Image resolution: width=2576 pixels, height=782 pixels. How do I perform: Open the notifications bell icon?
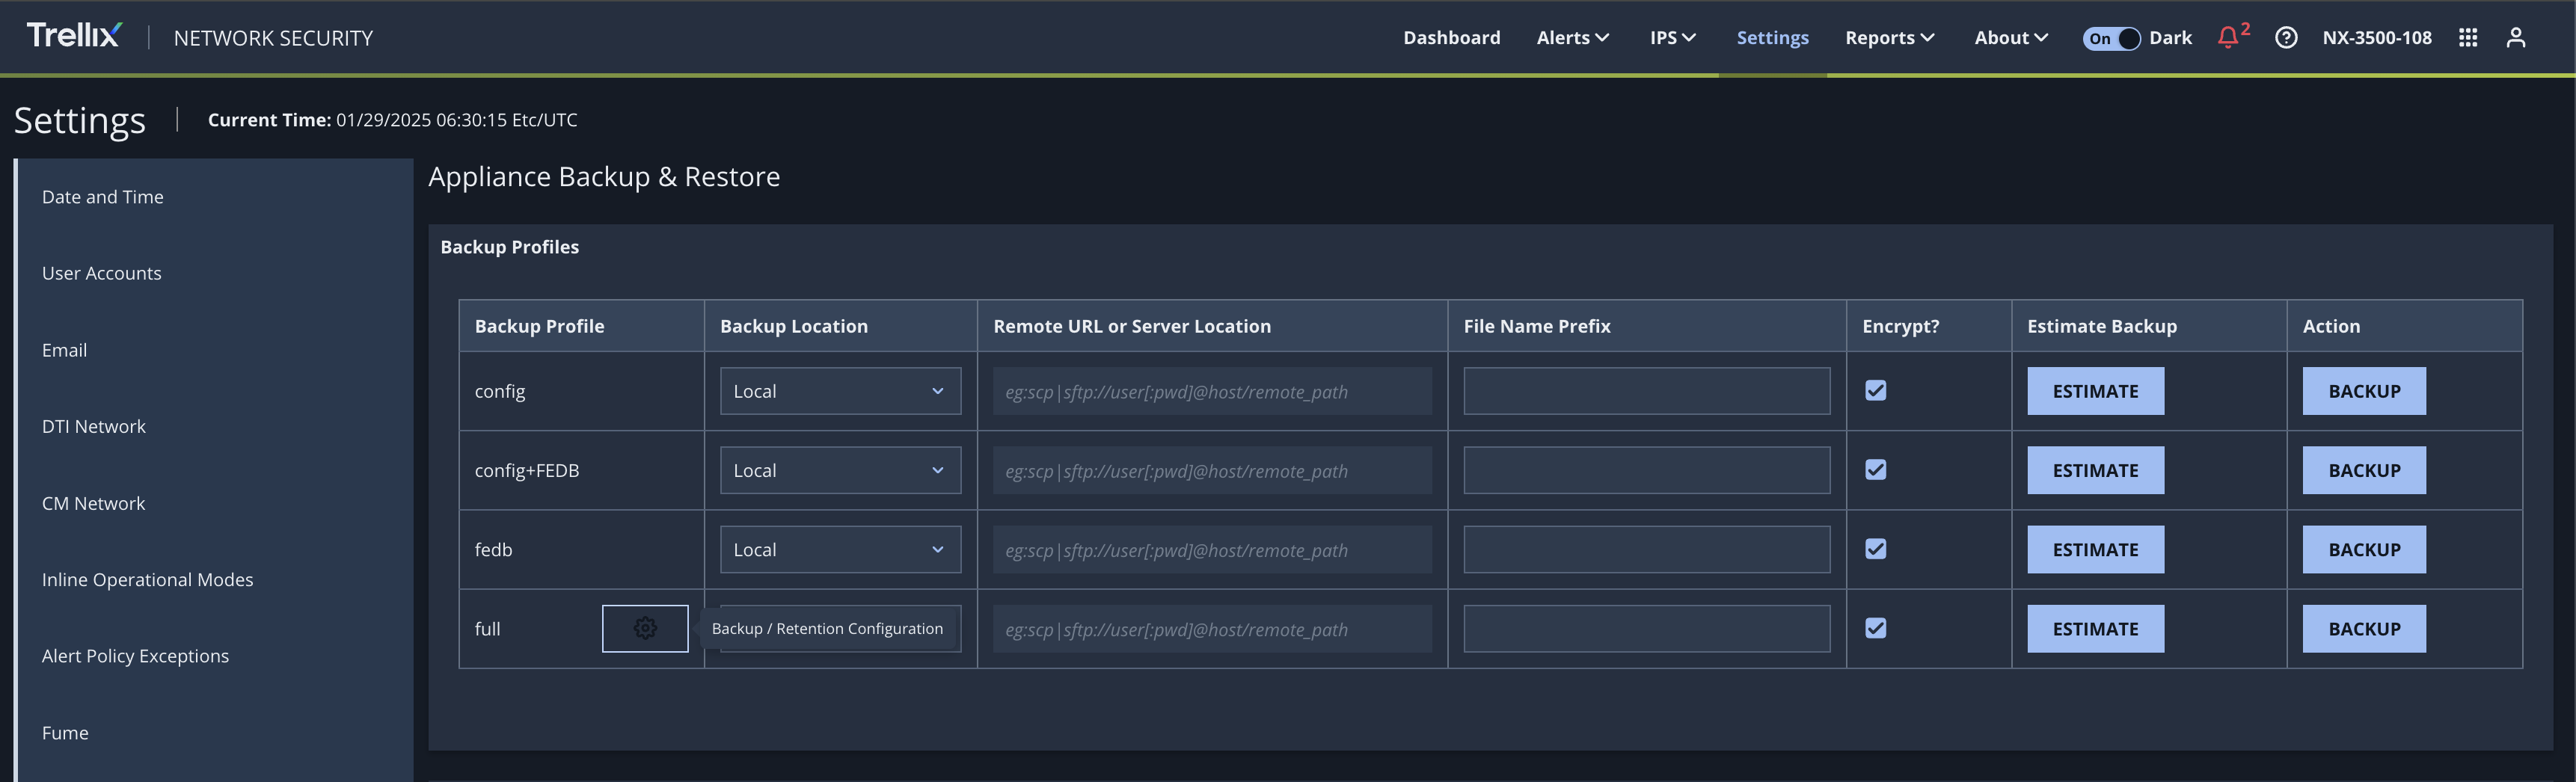point(2228,38)
